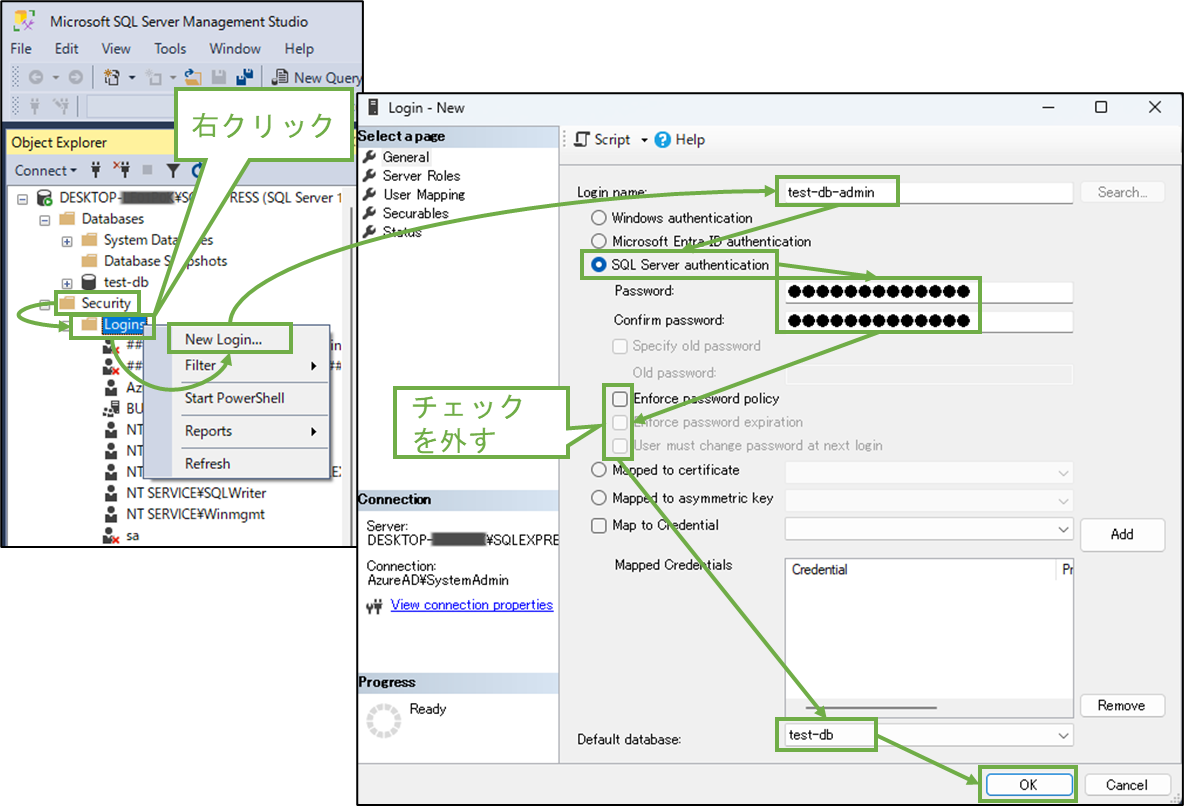
Task: Check the Map to Credential checkbox
Action: pos(599,526)
